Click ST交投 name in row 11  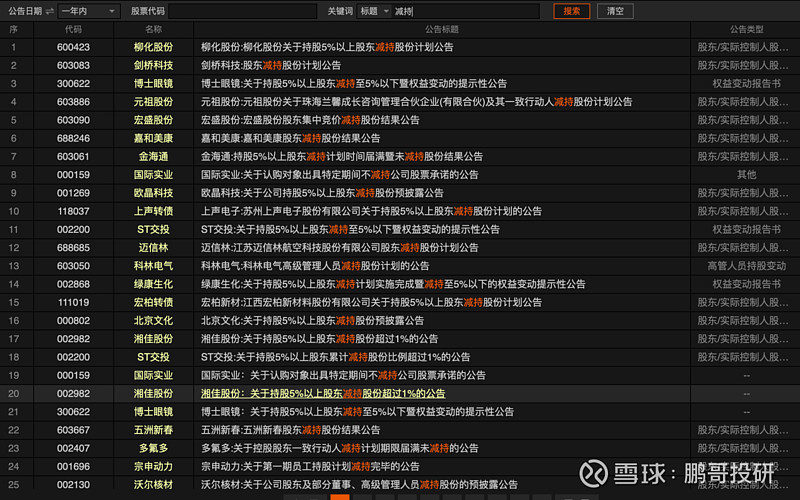(x=154, y=230)
